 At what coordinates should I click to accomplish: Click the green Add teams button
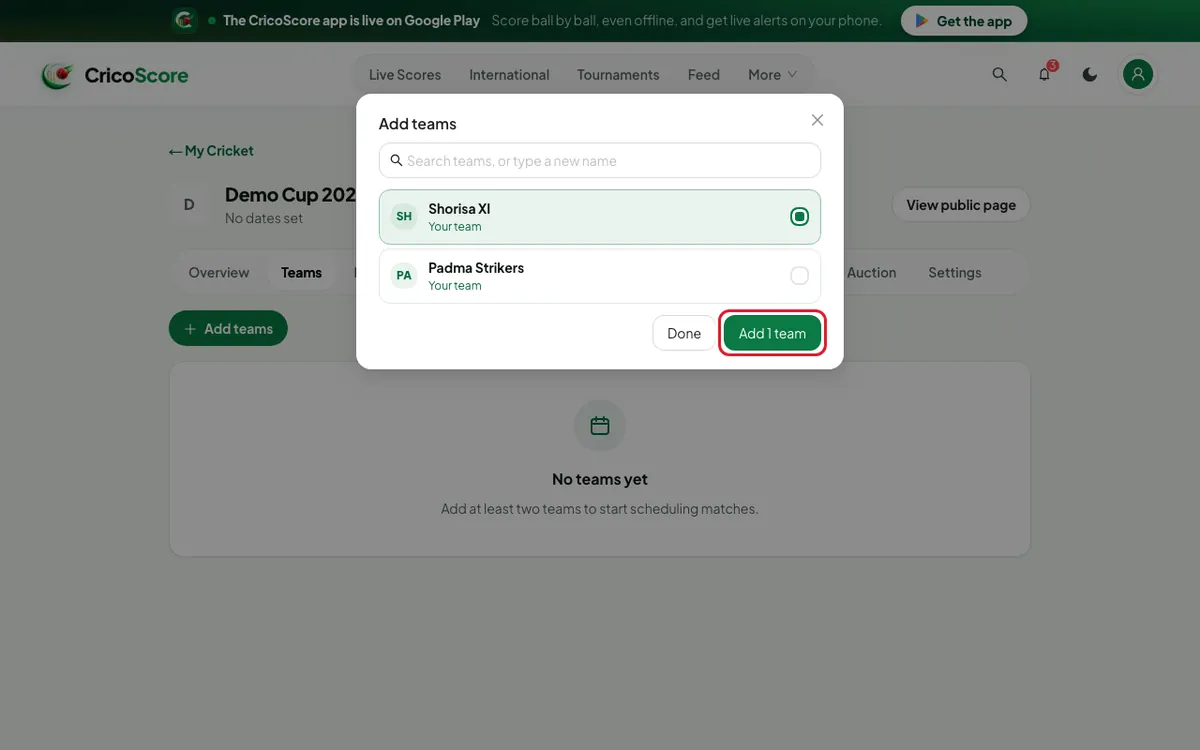228,328
